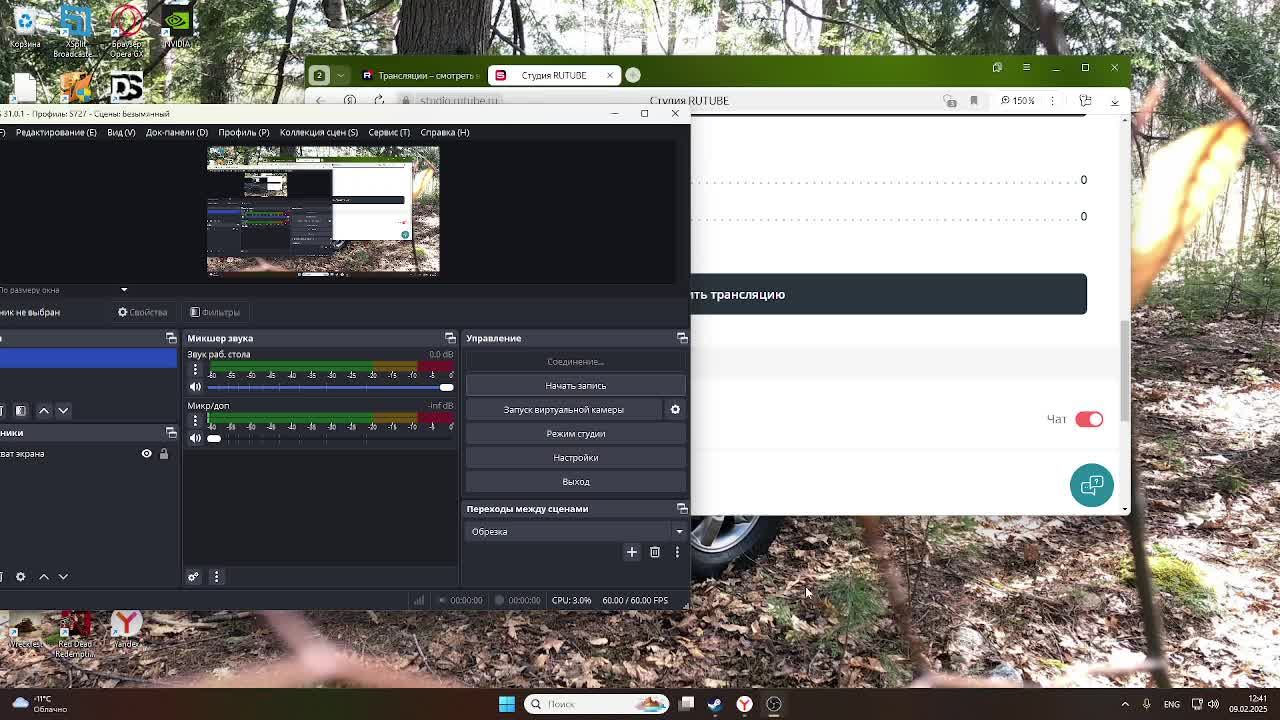Viewport: 1280px width, 720px height.
Task: Close the Студия RUTUBE browser tab
Action: tap(609, 75)
